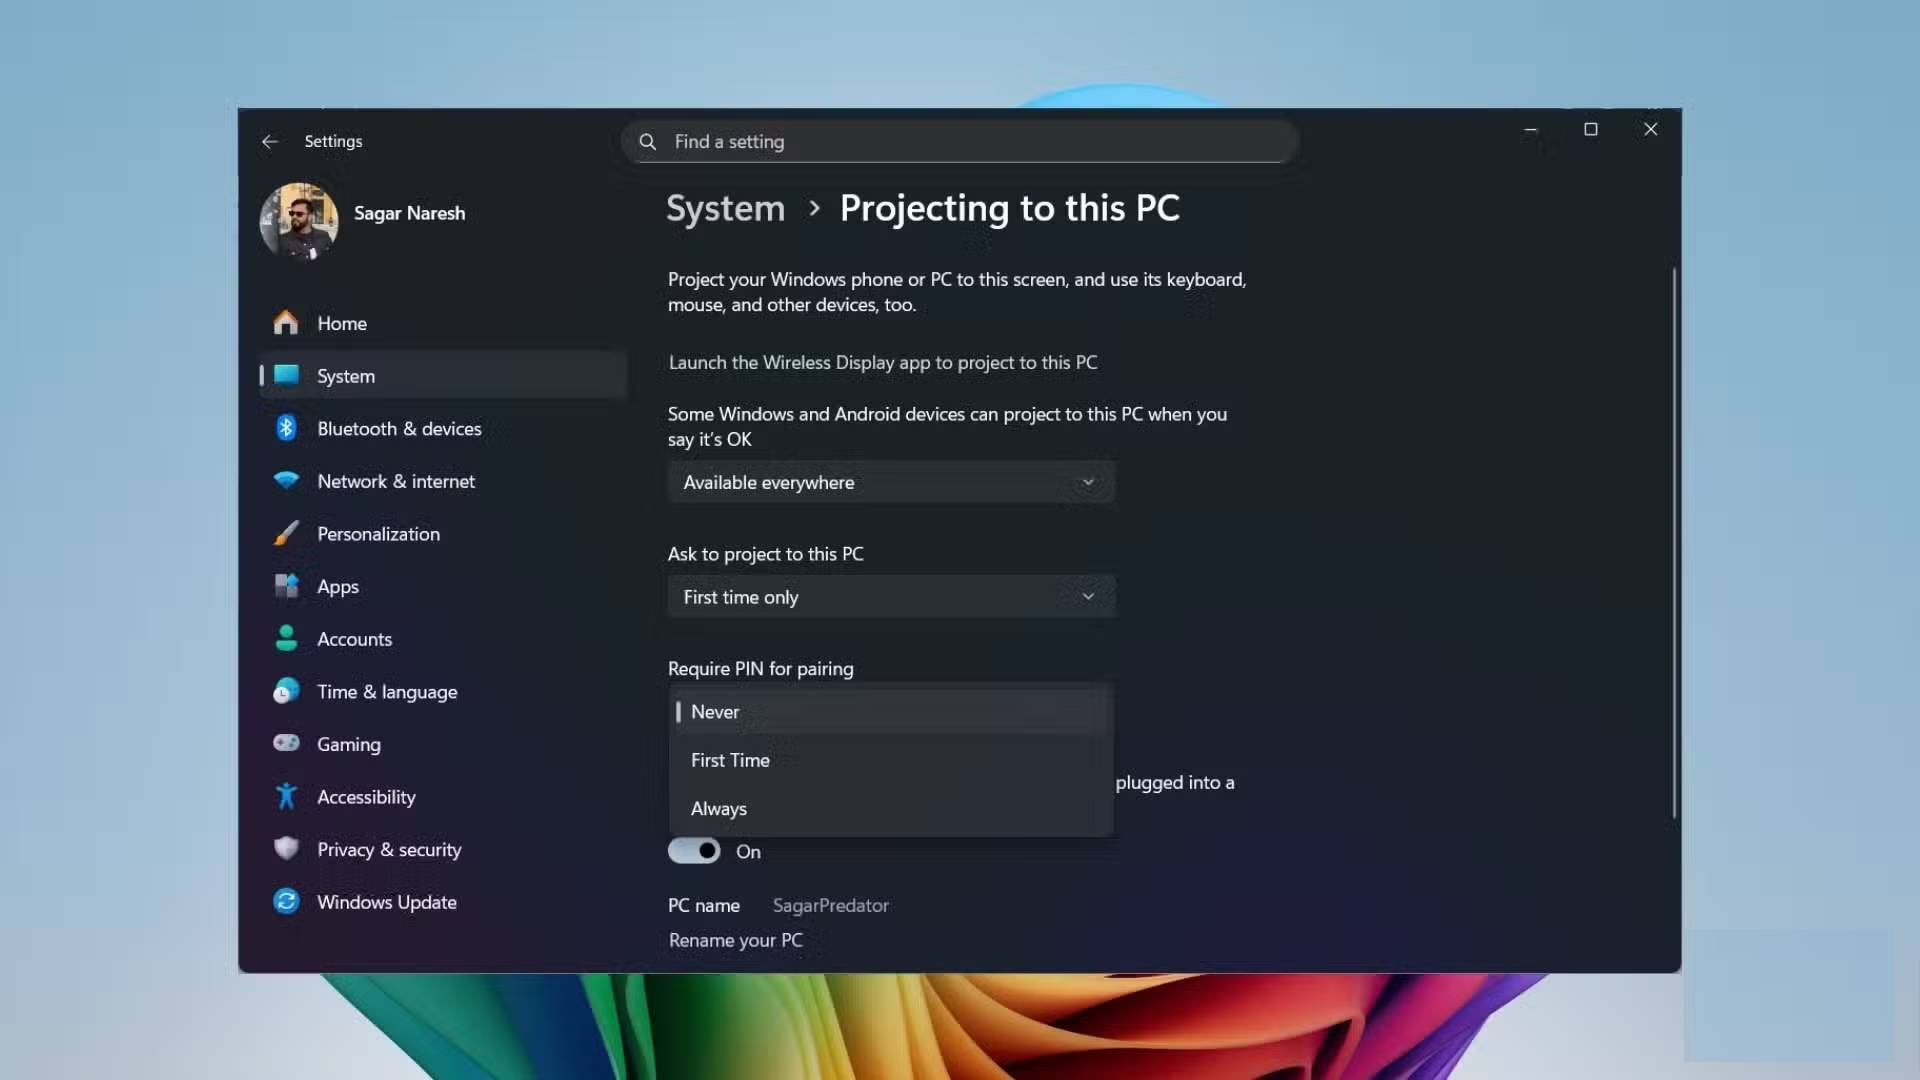Click the System breadcrumb in the header
1920x1080 pixels.
(x=725, y=208)
